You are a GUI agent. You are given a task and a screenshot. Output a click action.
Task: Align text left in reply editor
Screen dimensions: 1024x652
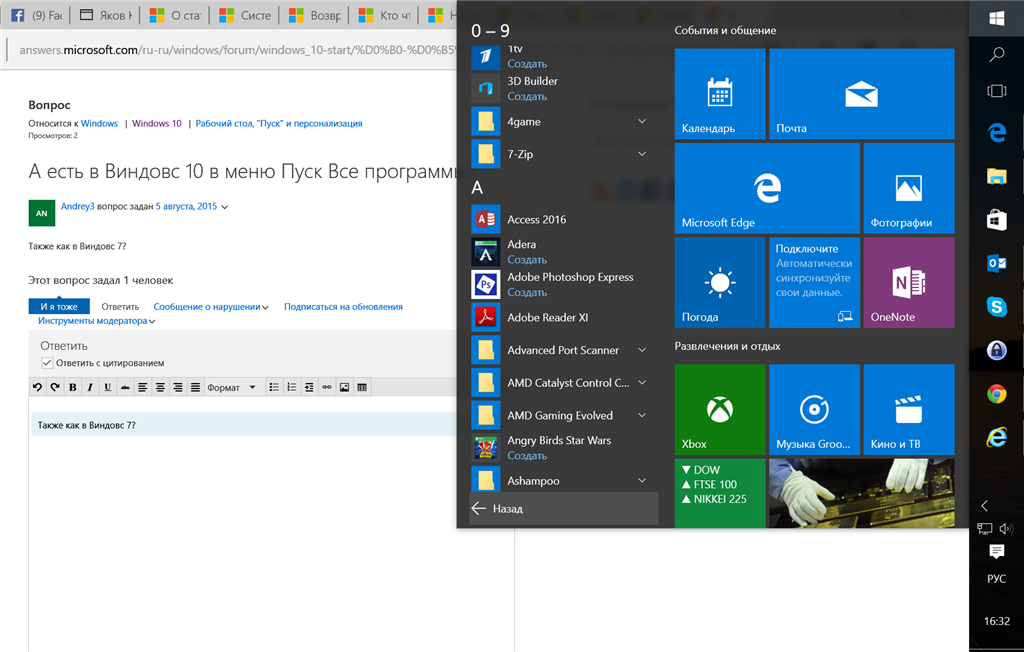142,387
